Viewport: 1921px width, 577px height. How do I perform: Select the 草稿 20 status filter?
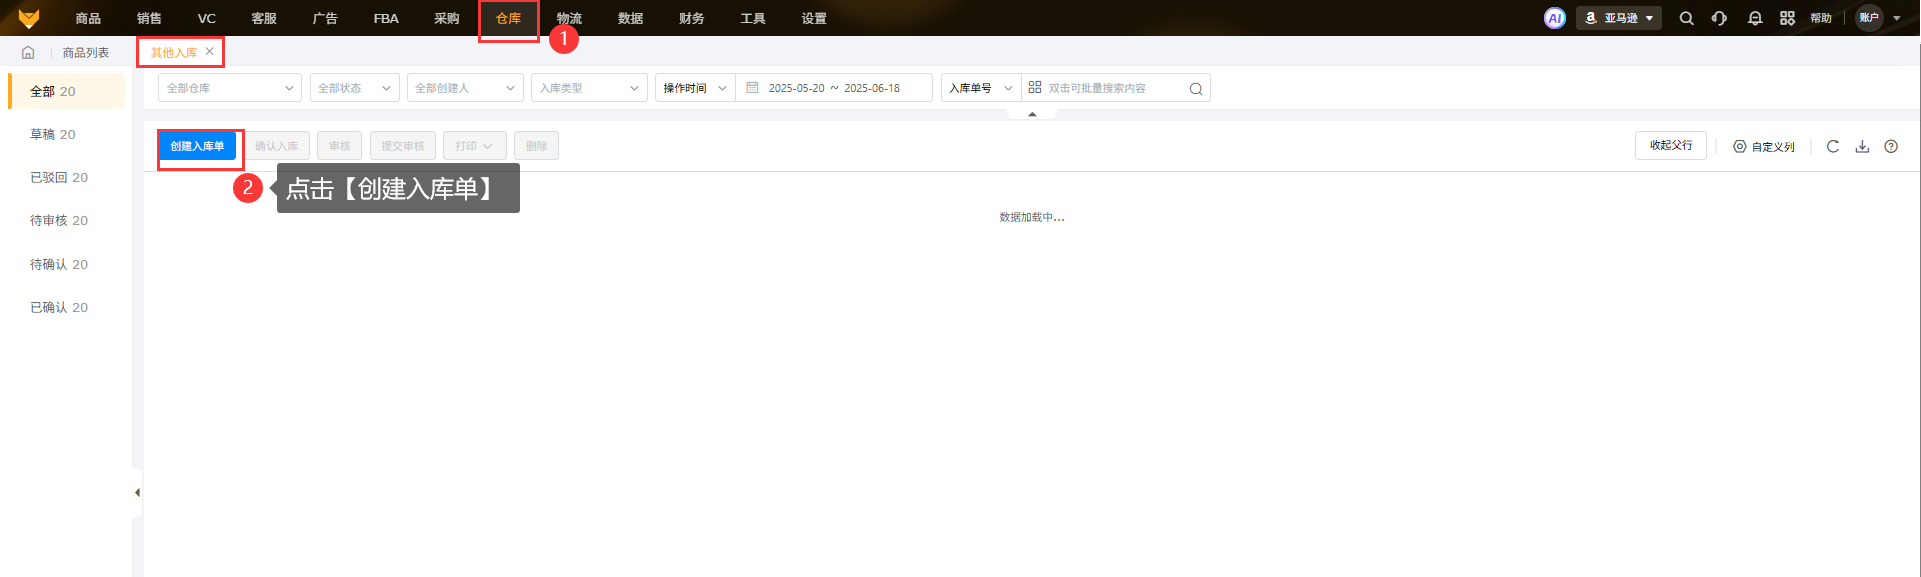pos(67,134)
